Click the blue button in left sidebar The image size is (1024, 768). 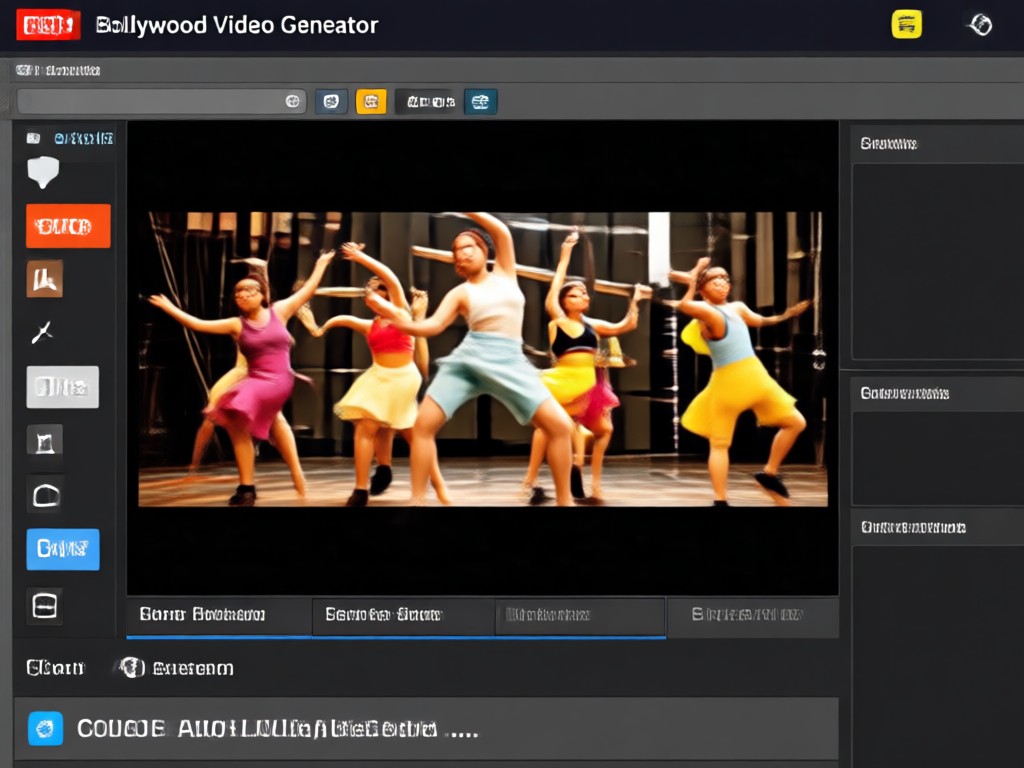(63, 549)
